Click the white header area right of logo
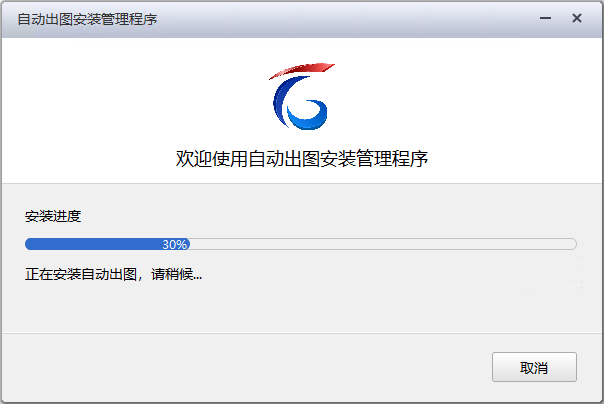 pyautogui.click(x=468, y=100)
